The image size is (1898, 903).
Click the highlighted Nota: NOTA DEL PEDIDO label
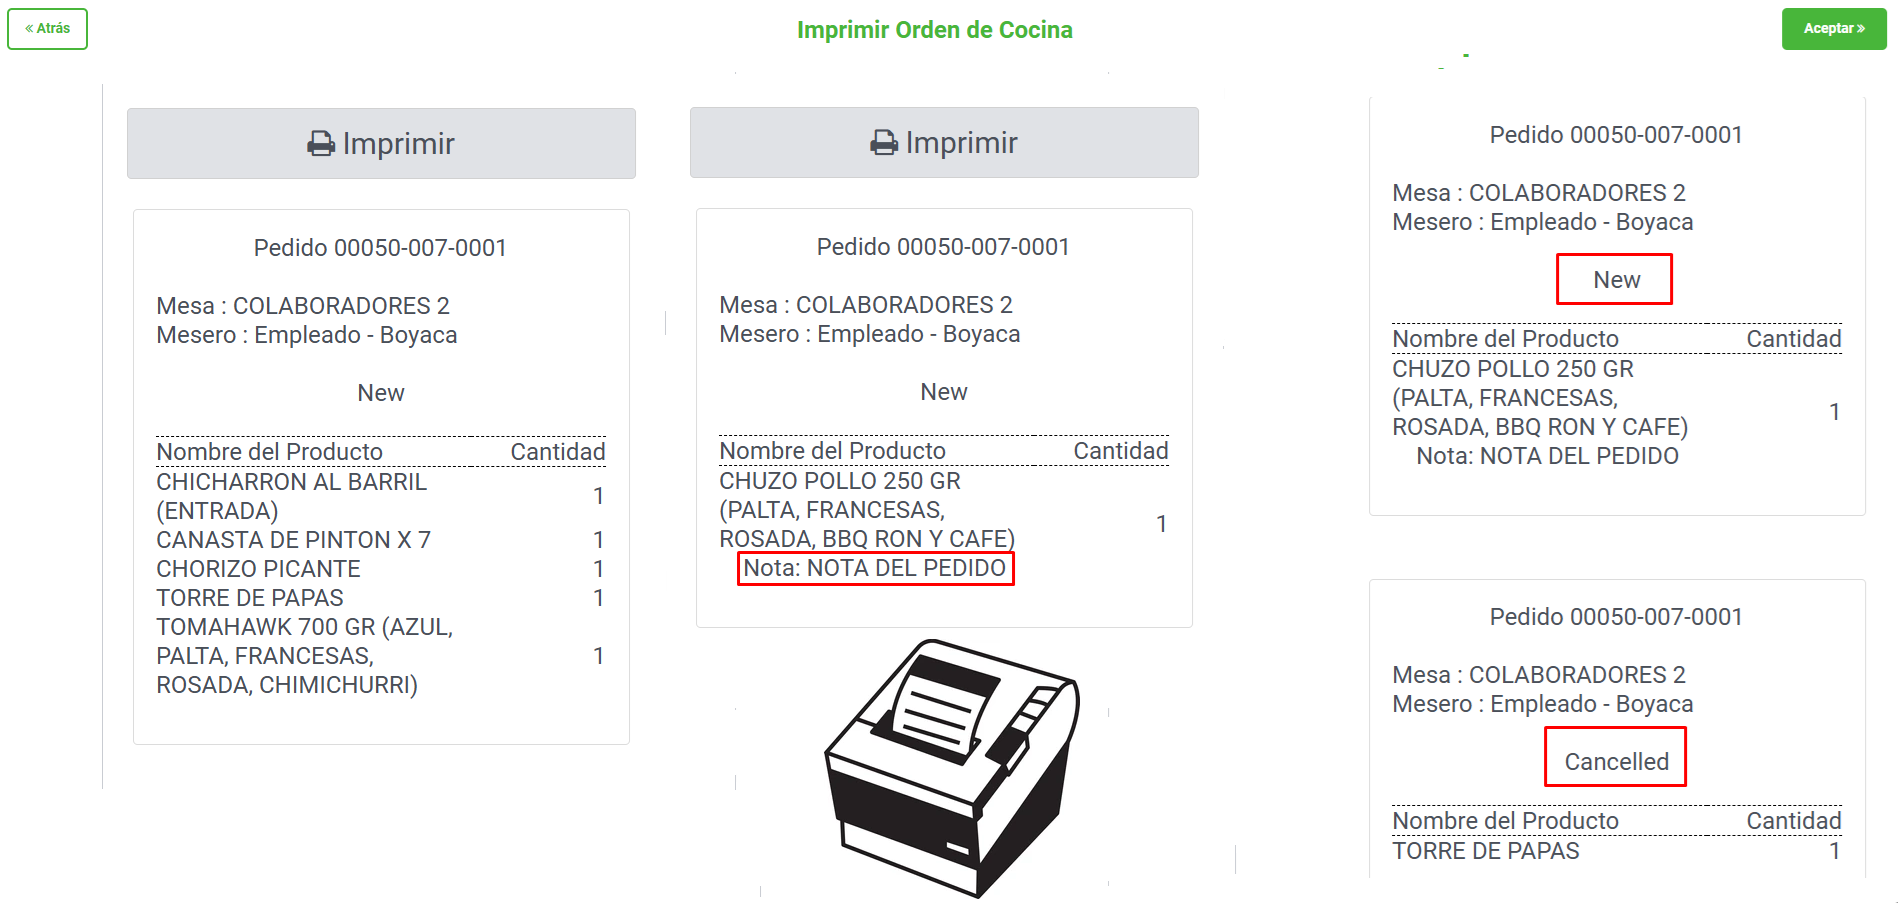(x=875, y=568)
